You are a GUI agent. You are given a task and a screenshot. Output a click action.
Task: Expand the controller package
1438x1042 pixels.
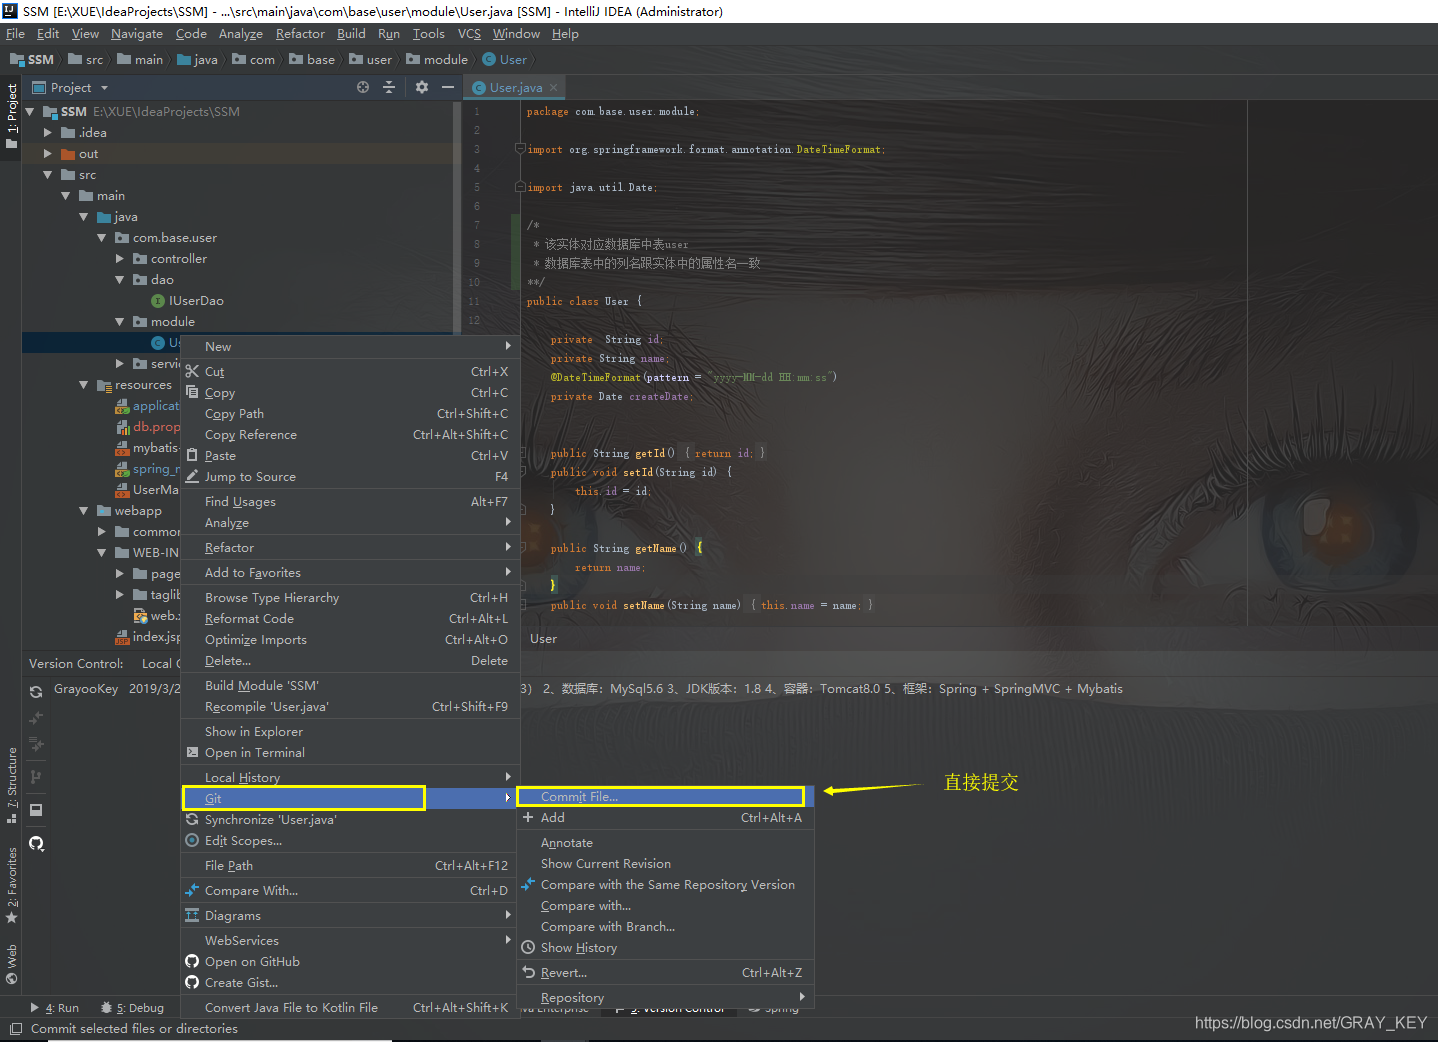pos(119,258)
